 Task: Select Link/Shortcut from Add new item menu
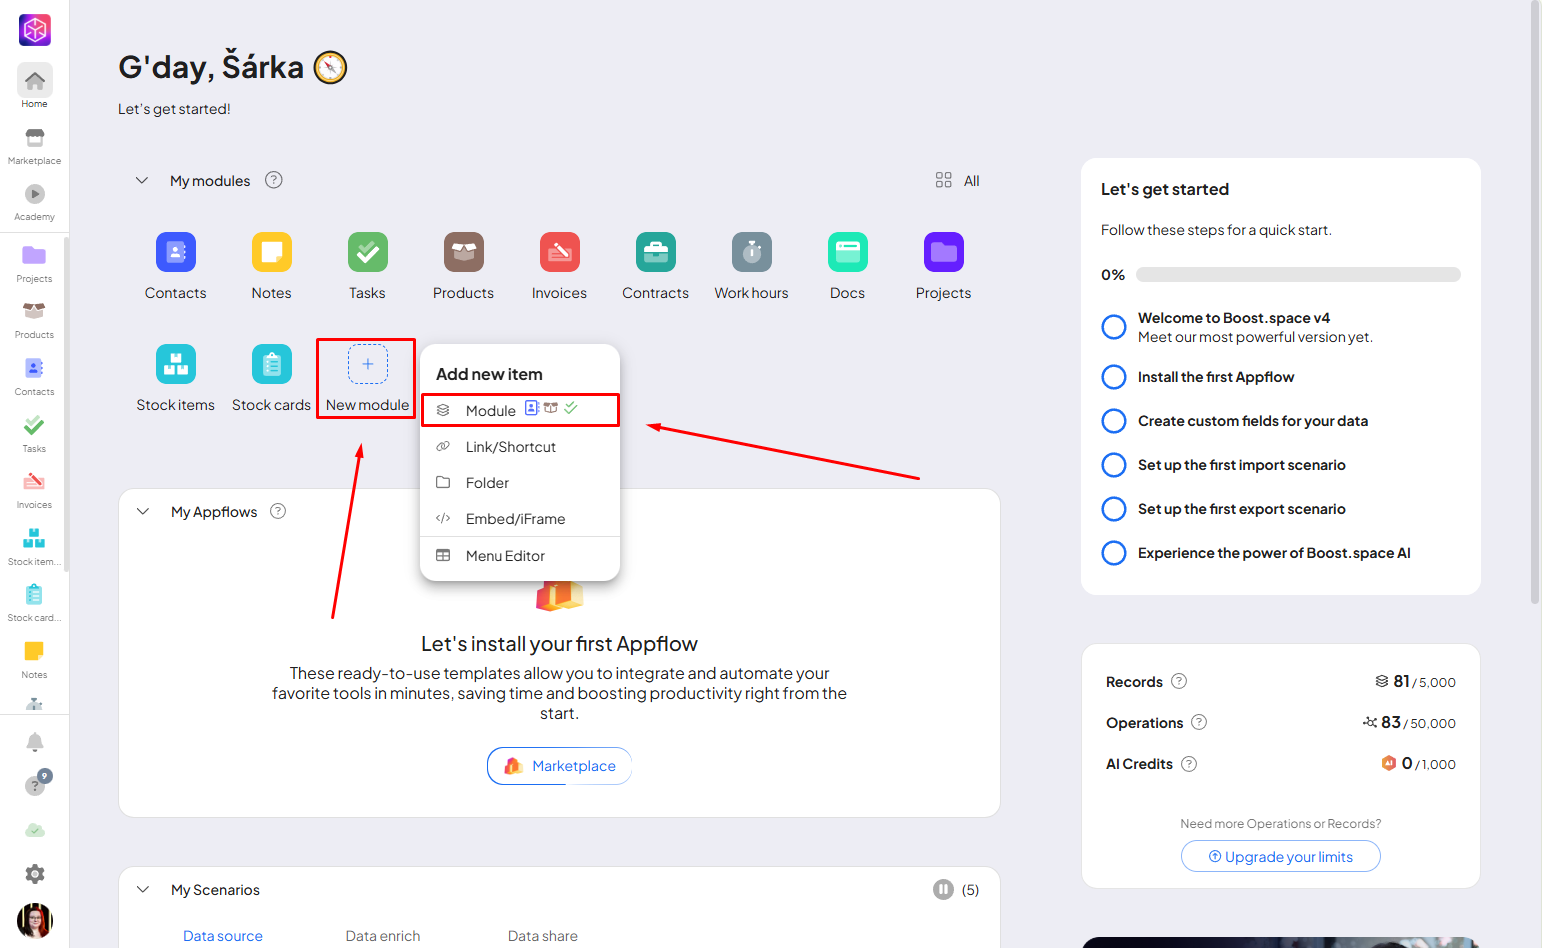510,447
